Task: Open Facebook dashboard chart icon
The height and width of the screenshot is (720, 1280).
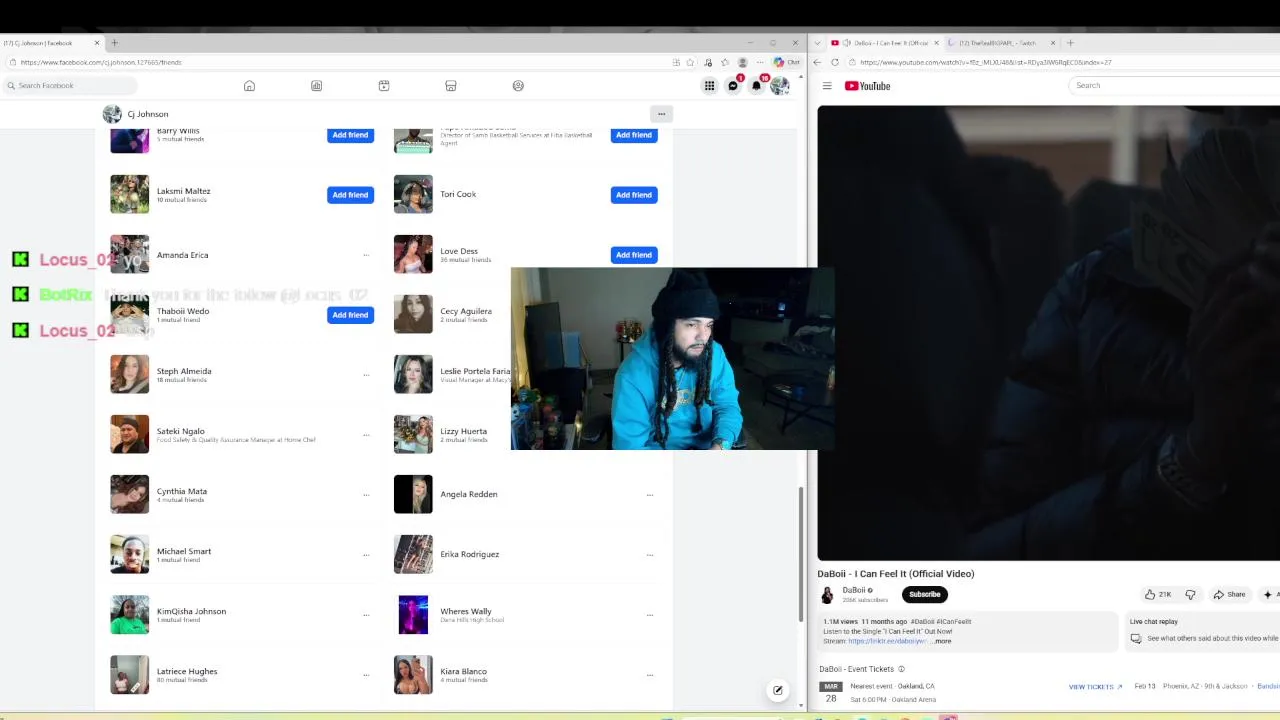Action: point(316,86)
